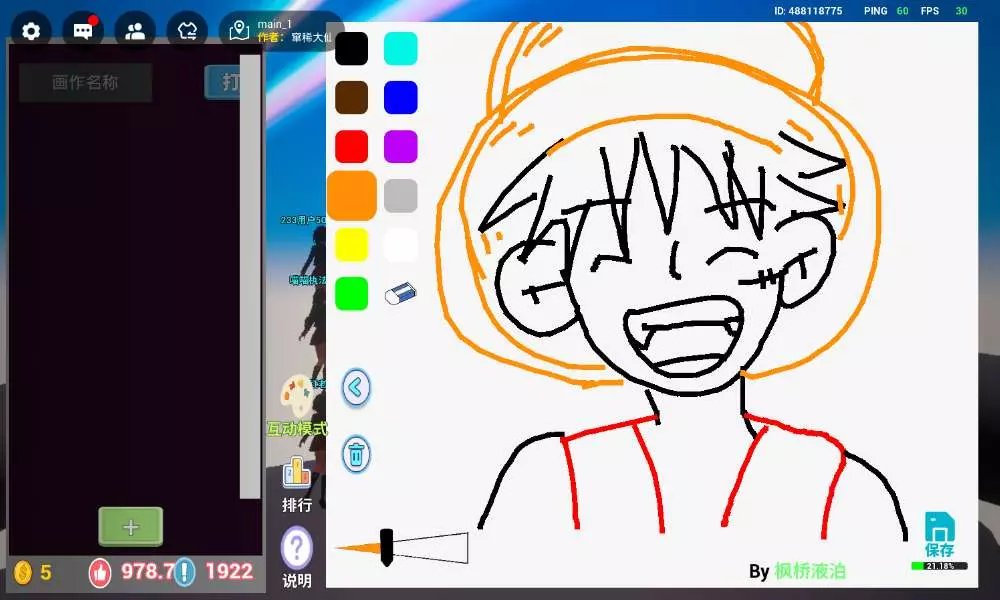Click the 978.7 likes count
The height and width of the screenshot is (600, 1000).
[x=148, y=571]
